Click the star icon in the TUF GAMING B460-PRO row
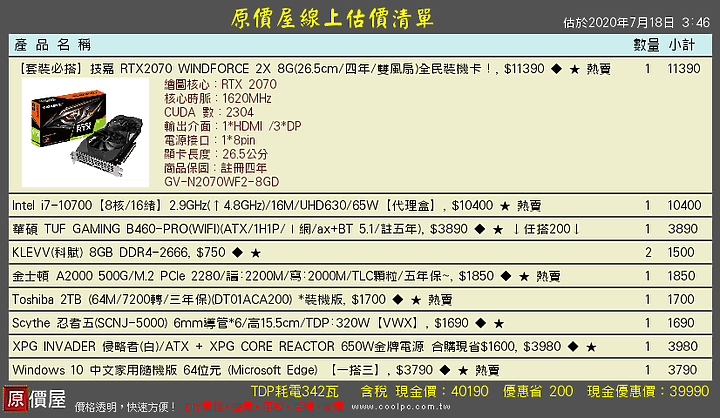Viewport: 720px width, 418px height. click(498, 230)
